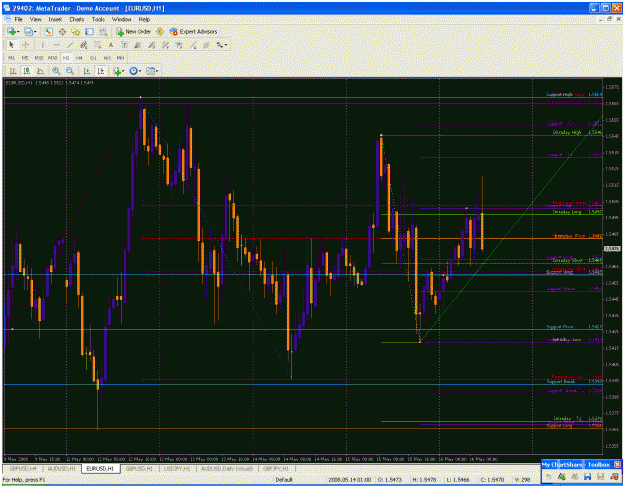This screenshot has height=486, width=625.
Task: Select the Trendline drawing tool
Action: coord(70,45)
